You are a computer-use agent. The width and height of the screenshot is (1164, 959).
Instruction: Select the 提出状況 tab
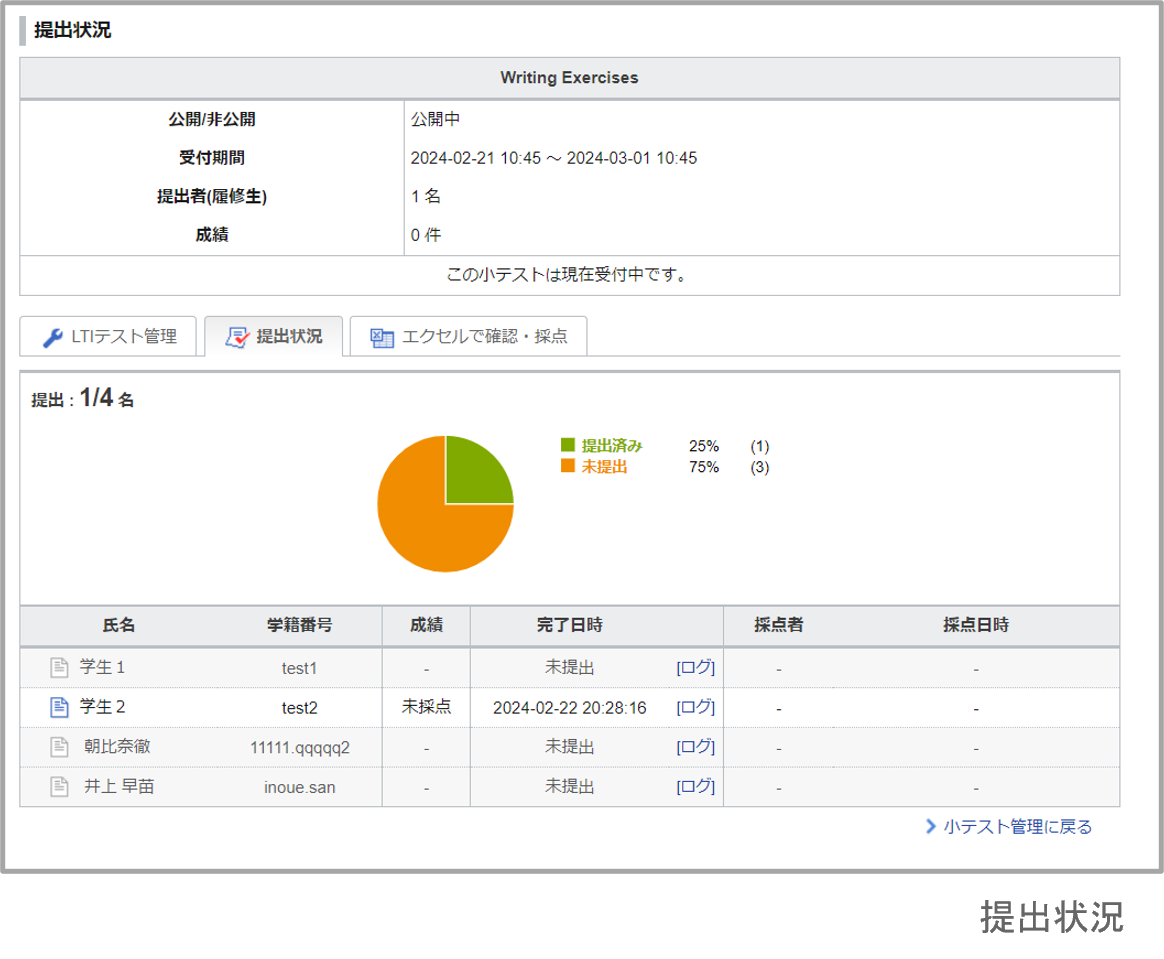274,336
